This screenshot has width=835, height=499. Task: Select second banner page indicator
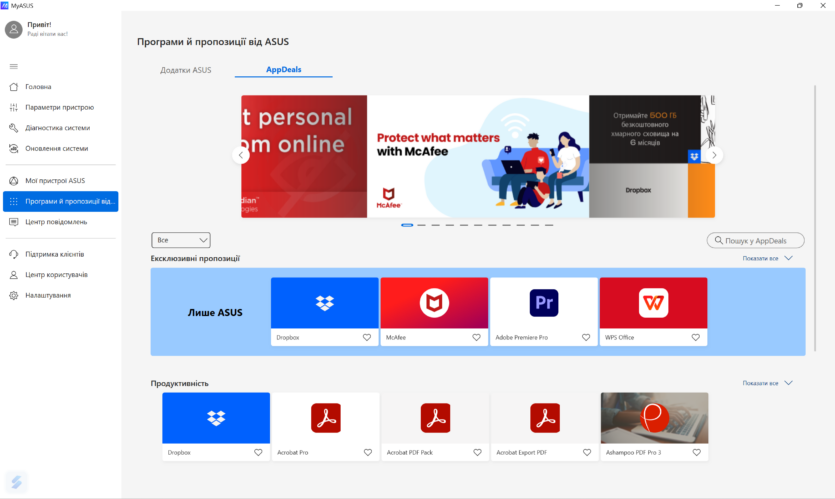click(421, 225)
